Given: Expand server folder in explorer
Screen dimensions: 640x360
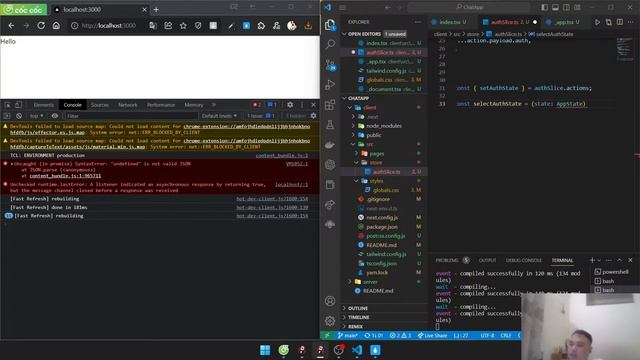Looking at the screenshot, I should [370, 282].
